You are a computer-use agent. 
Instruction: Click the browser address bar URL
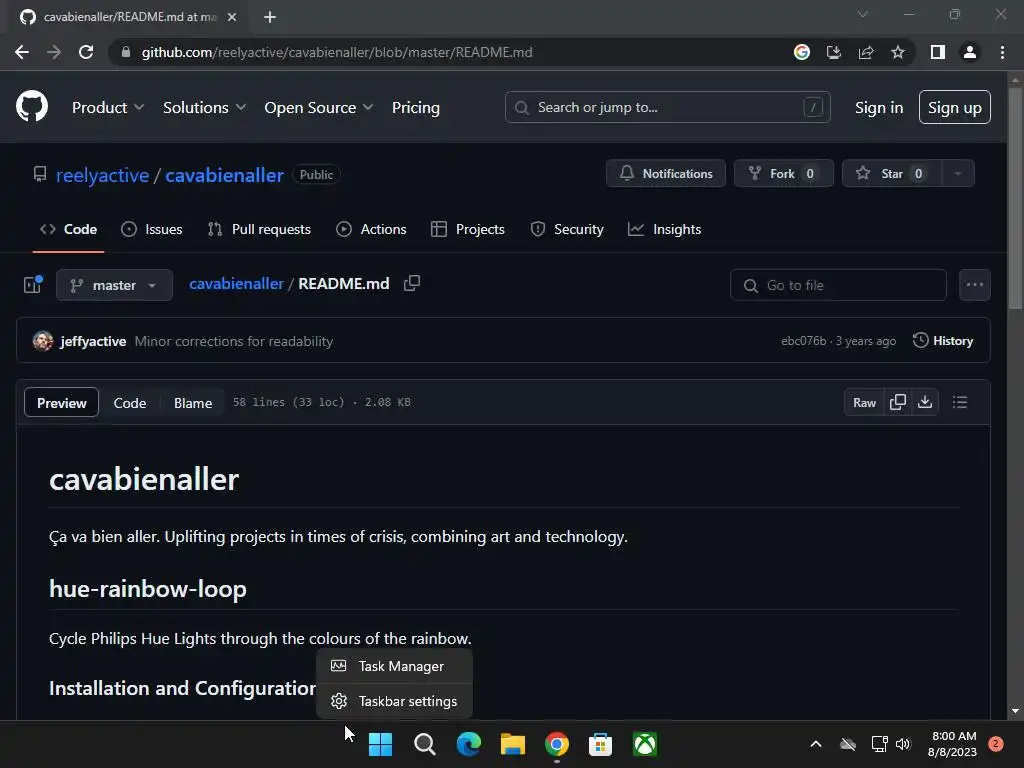(337, 52)
